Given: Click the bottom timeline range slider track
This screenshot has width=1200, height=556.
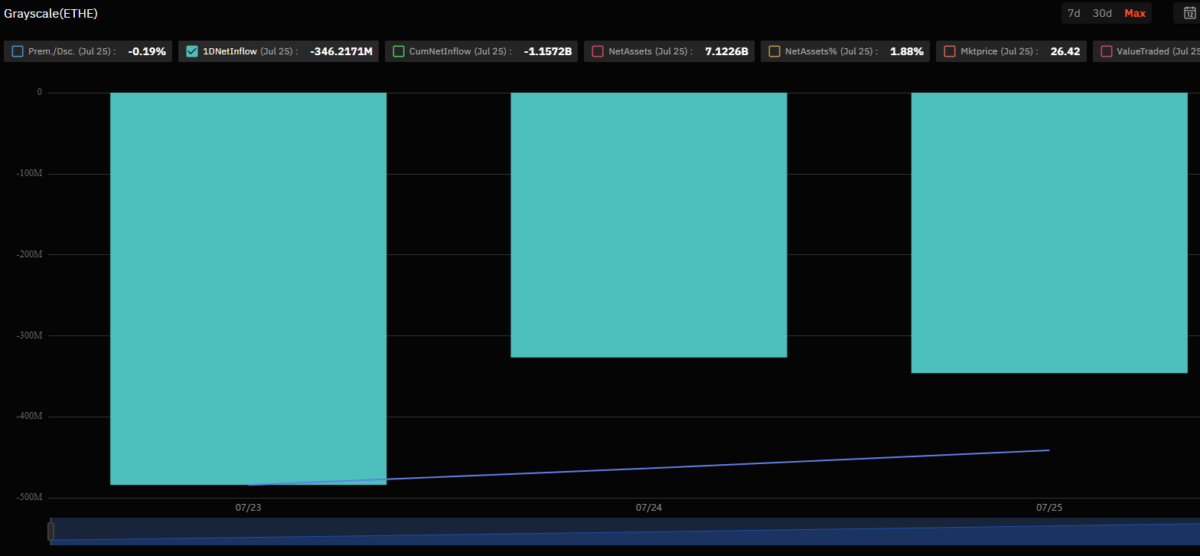Looking at the screenshot, I should (625, 531).
